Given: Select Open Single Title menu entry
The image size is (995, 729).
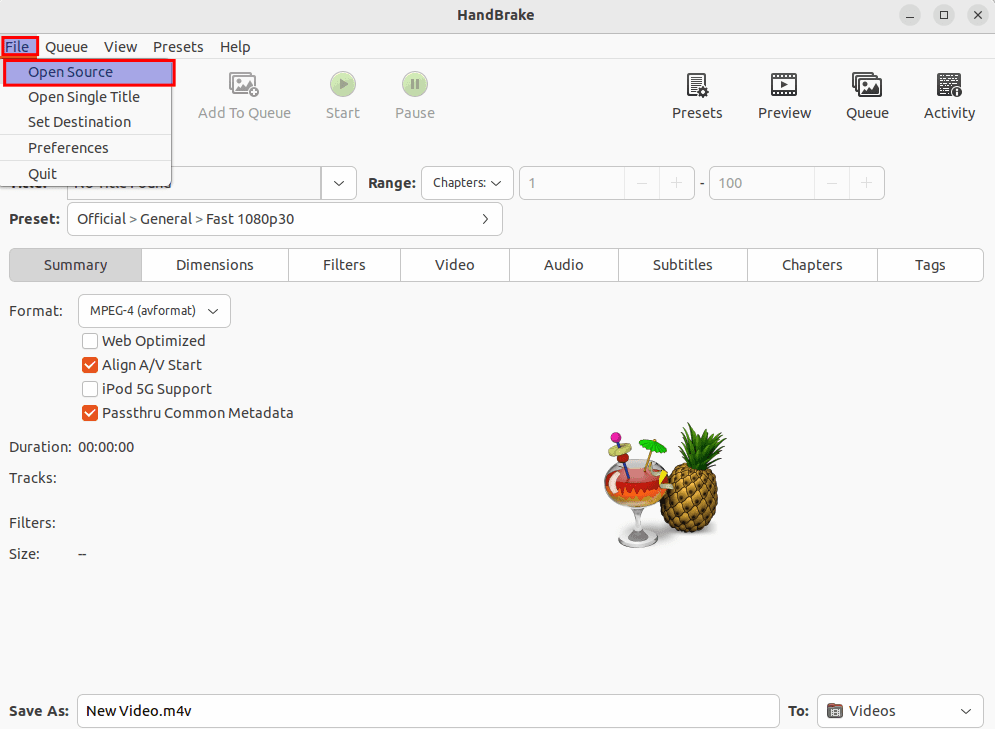Looking at the screenshot, I should point(84,97).
